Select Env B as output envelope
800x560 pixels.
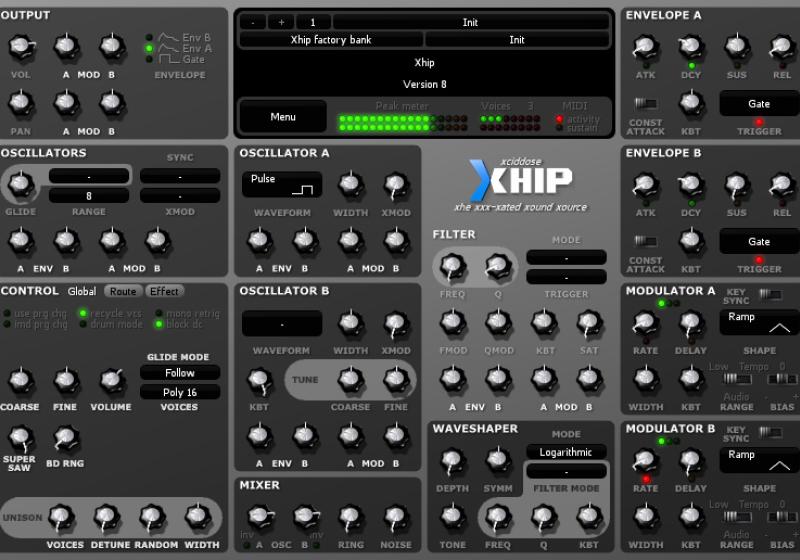pos(150,37)
